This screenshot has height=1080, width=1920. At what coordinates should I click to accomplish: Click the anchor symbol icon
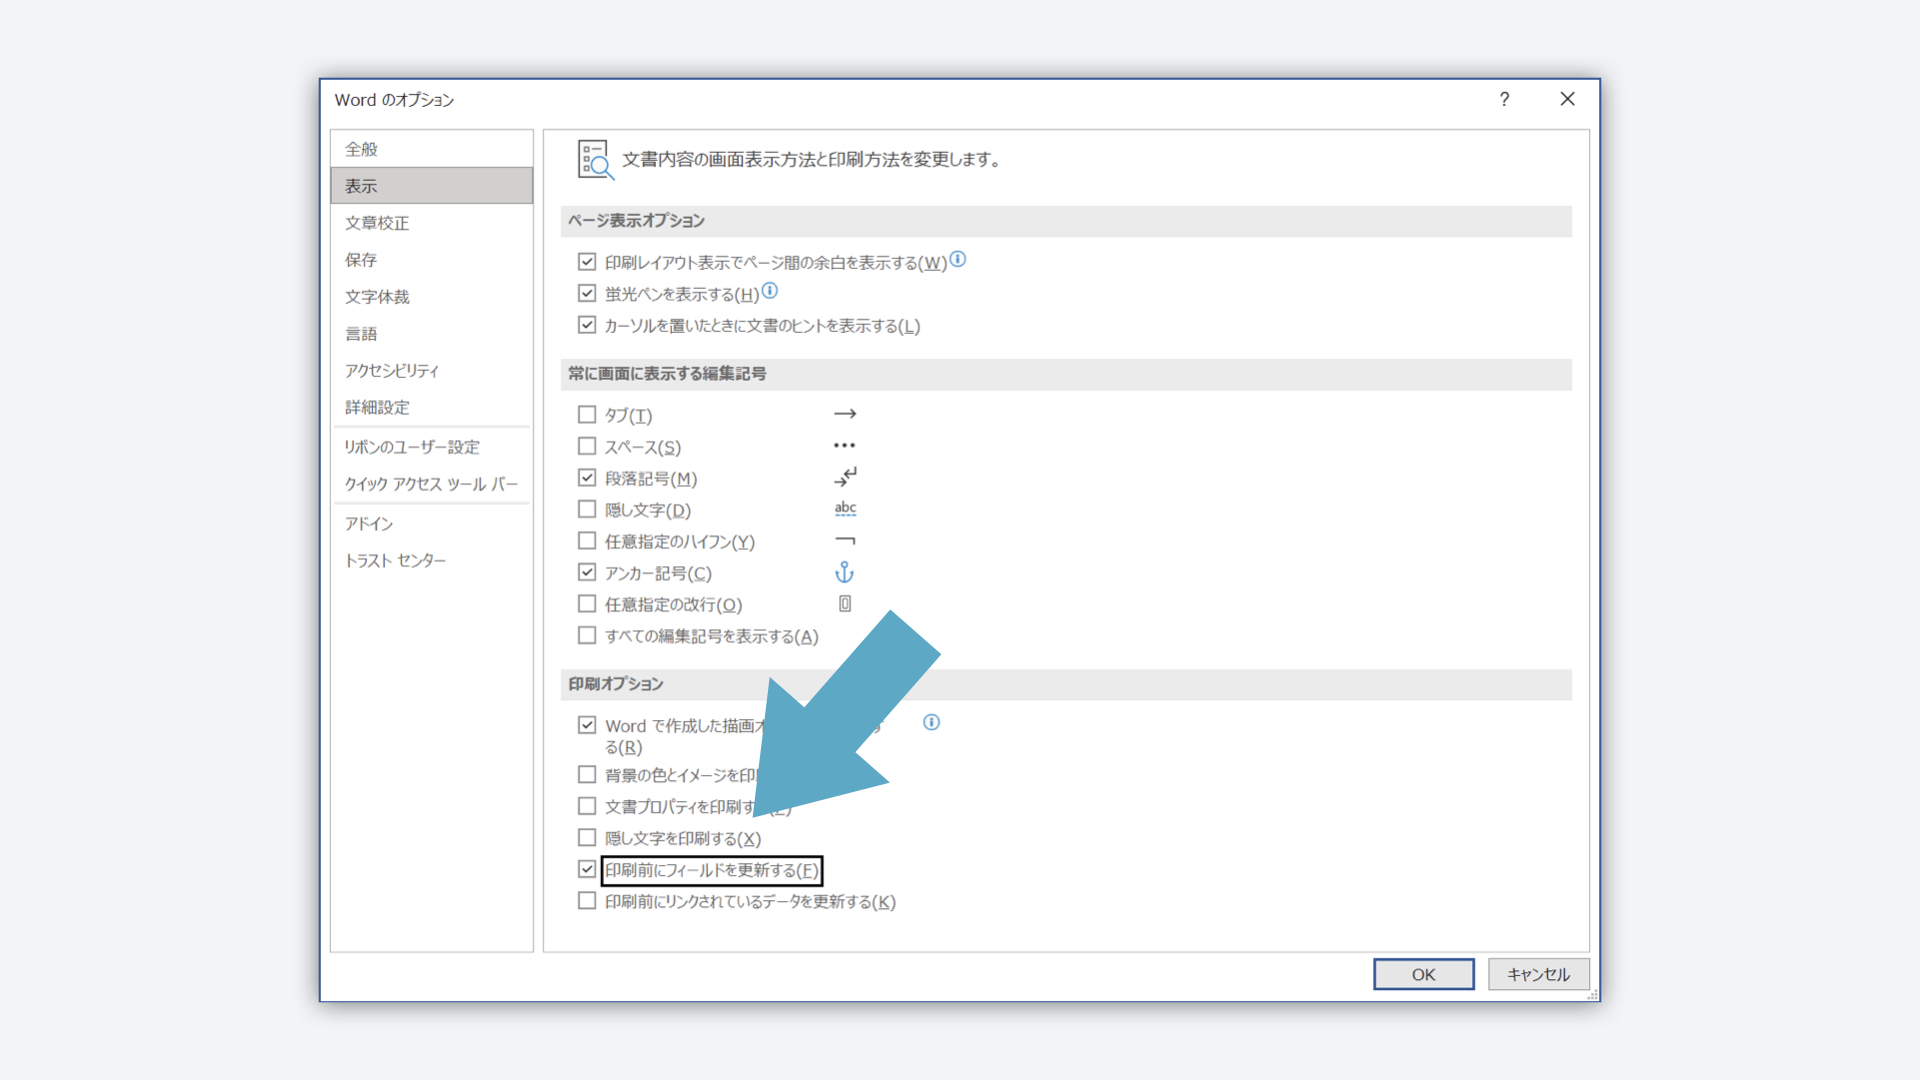point(845,572)
